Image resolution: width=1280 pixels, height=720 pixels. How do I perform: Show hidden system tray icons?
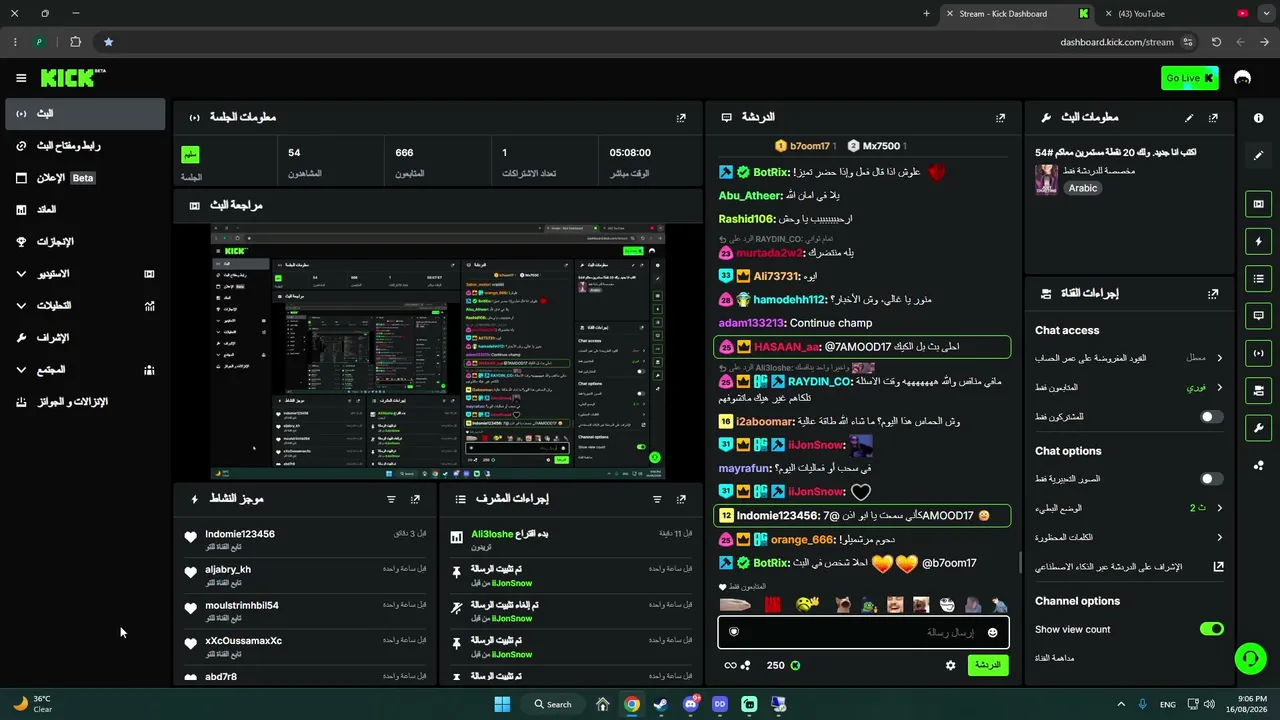point(1120,704)
